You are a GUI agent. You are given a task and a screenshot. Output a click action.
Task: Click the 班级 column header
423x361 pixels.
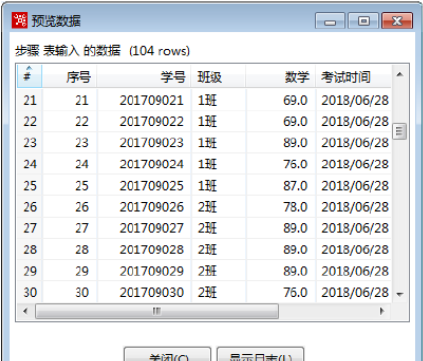pyautogui.click(x=219, y=77)
